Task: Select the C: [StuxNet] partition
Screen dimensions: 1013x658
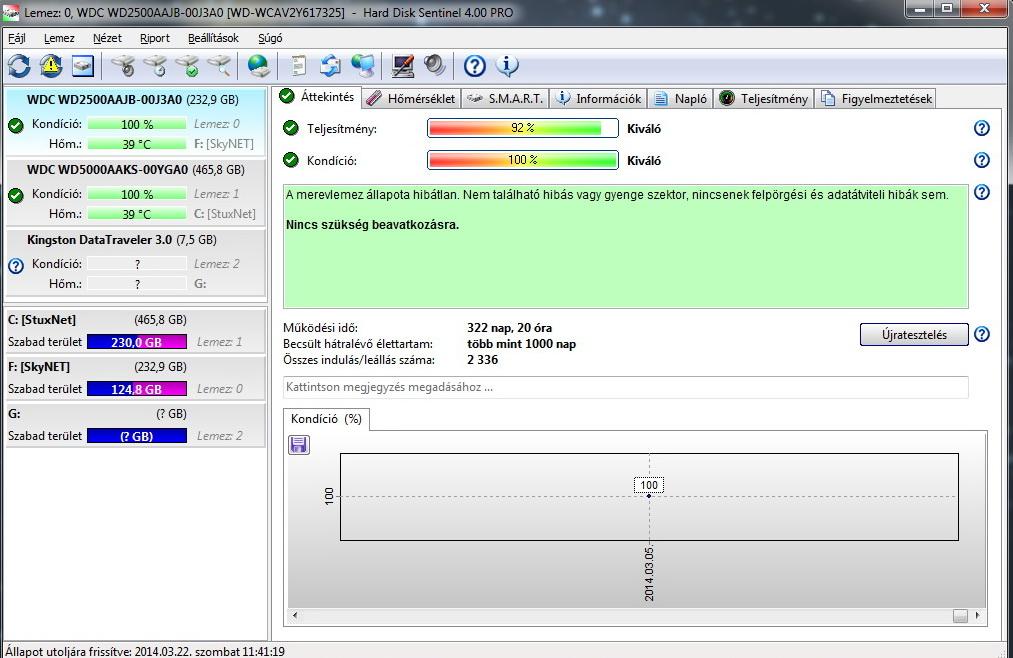Action: pyautogui.click(x=134, y=331)
